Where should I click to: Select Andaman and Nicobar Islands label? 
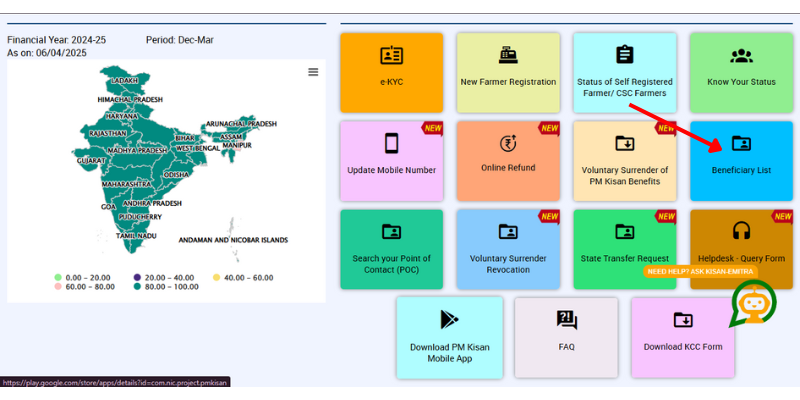[x=233, y=240]
